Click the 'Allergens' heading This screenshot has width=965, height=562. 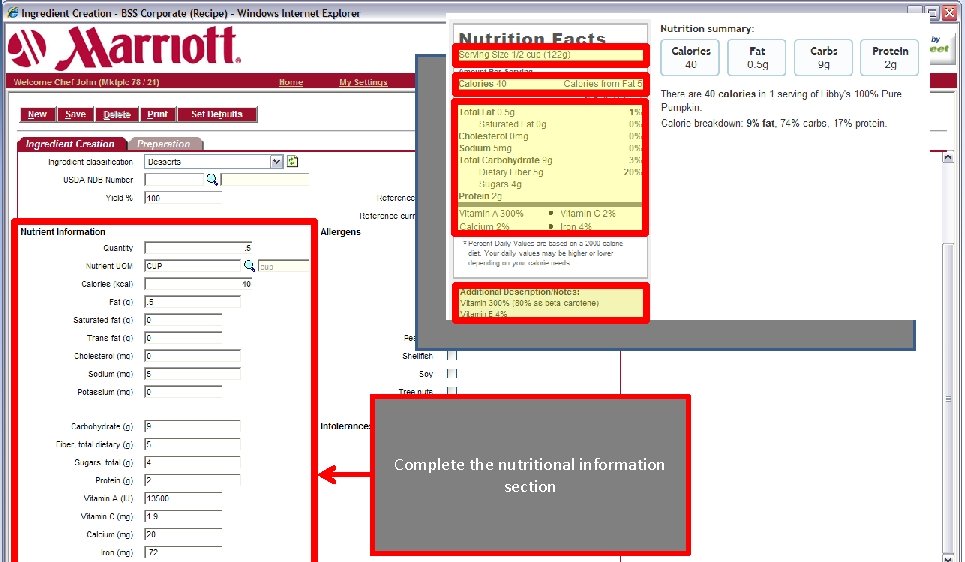point(340,231)
